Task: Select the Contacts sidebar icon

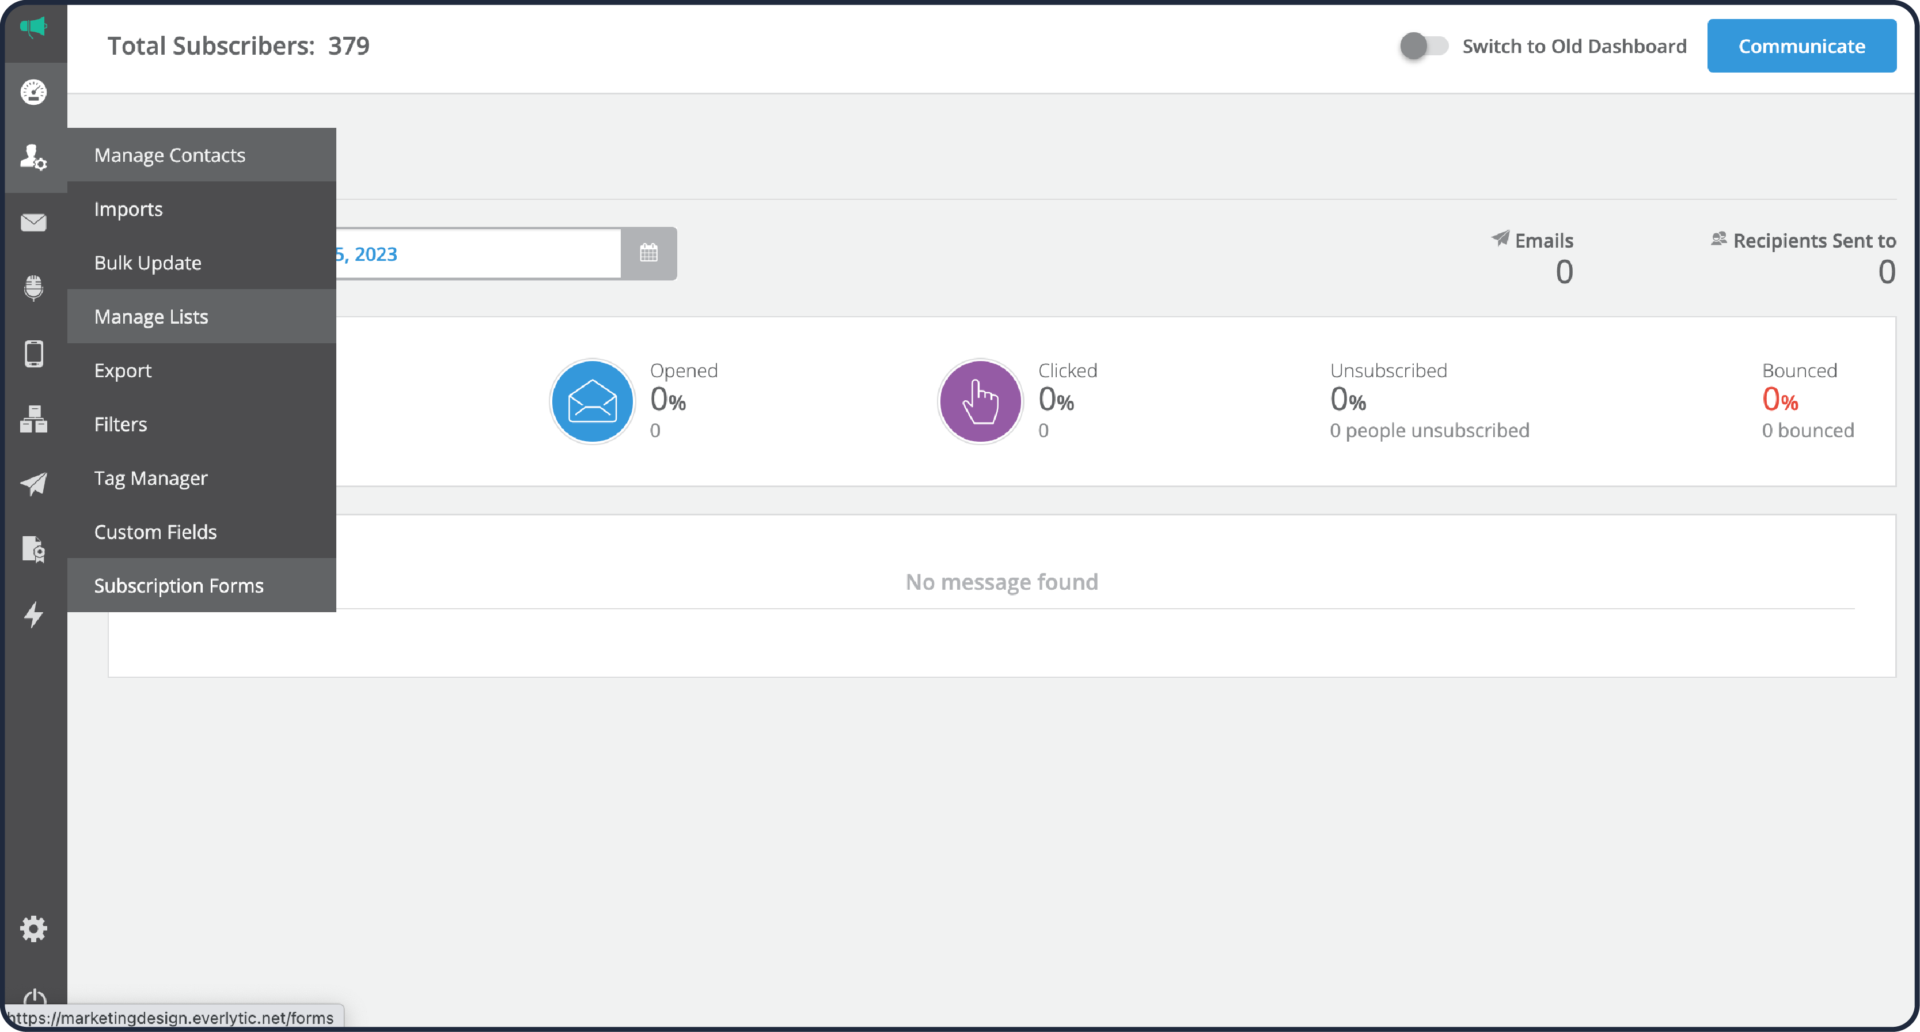Action: 34,157
